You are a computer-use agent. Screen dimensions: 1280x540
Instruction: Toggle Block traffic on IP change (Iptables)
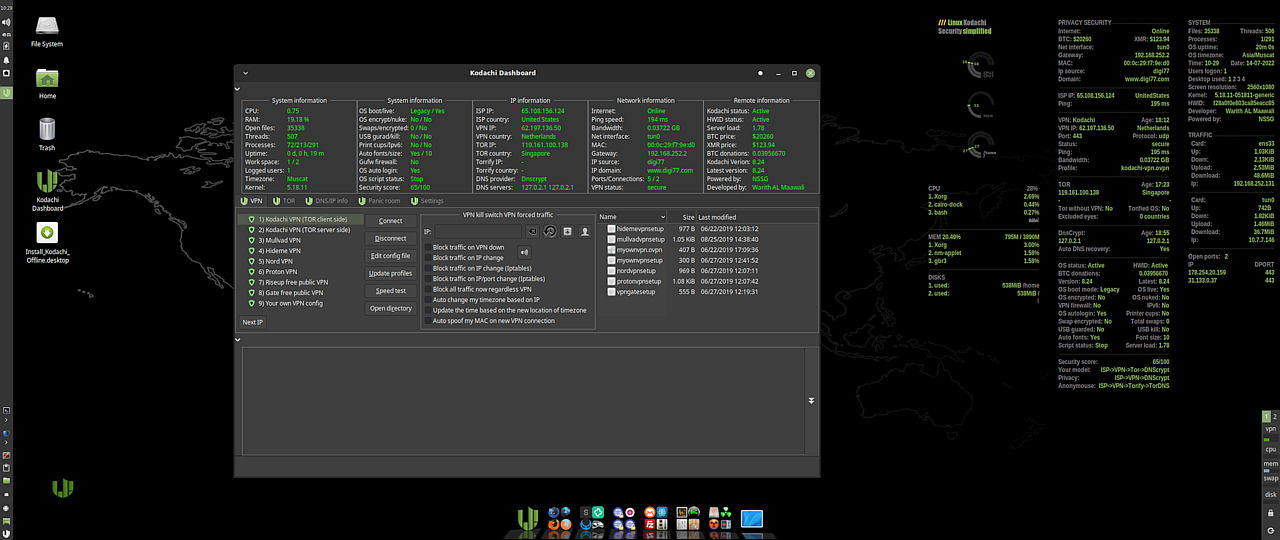428,268
